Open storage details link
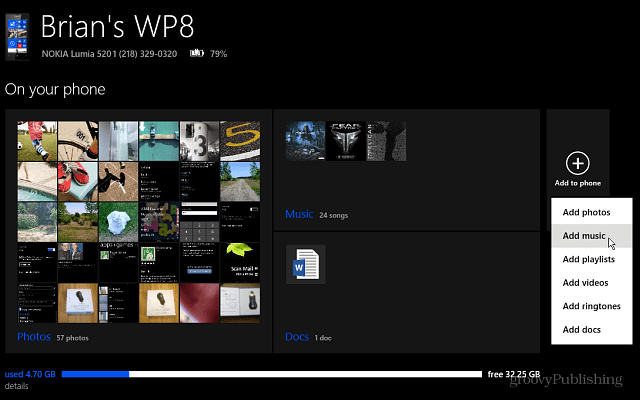This screenshot has height=400, width=640. tap(17, 386)
